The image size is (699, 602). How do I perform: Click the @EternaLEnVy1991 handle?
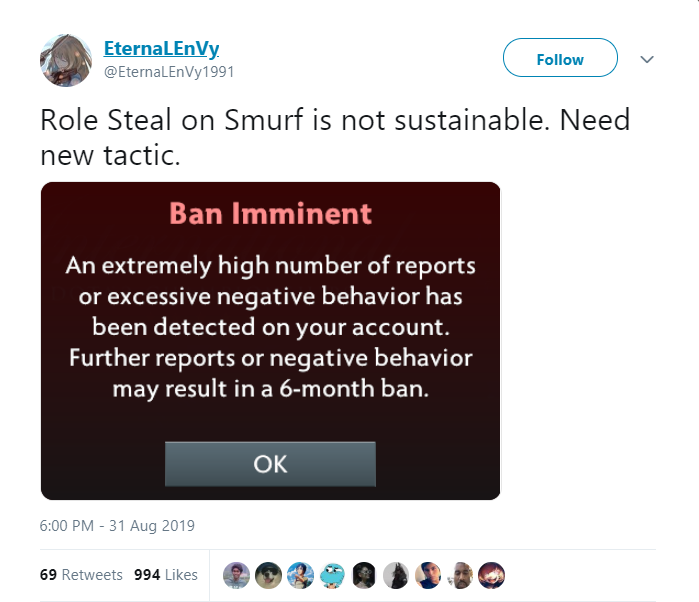click(170, 72)
